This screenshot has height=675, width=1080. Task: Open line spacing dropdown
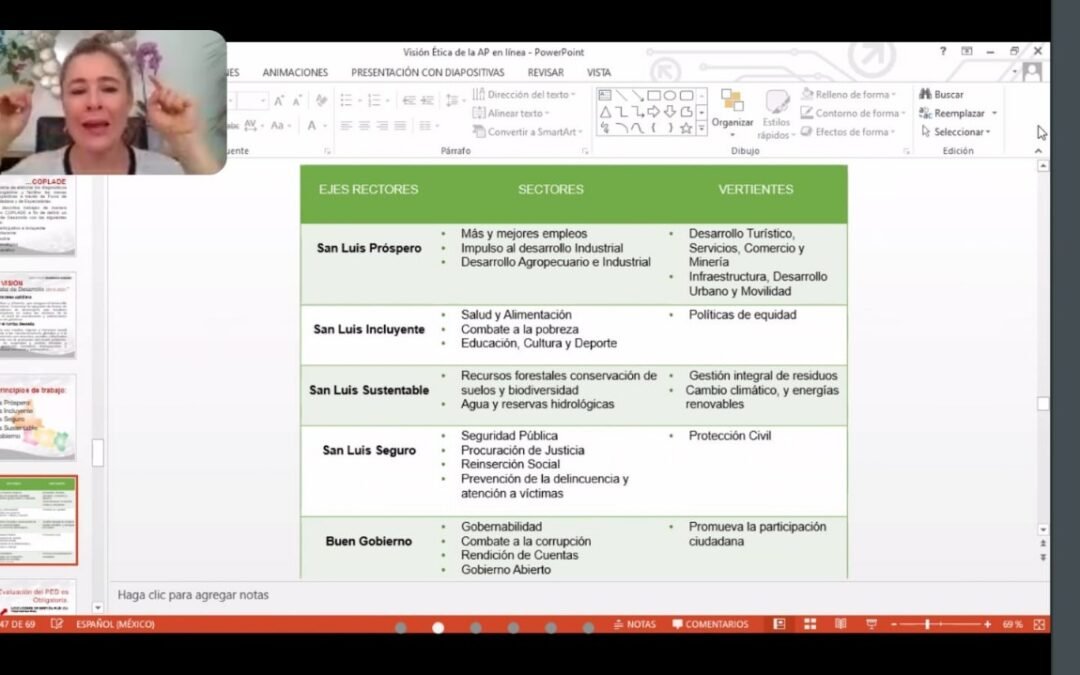[453, 101]
